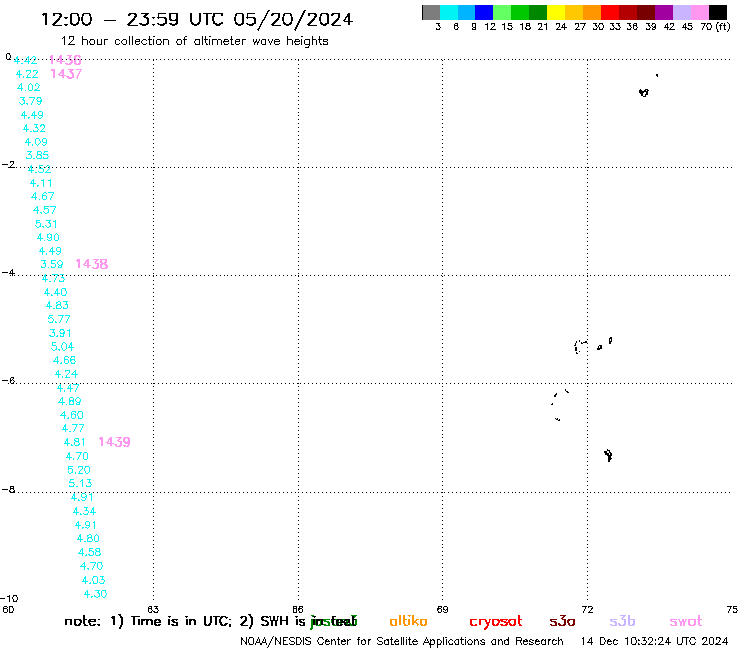Click the purple swatch in the color scale
Viewport: 740px width, 650px height.
click(x=664, y=12)
